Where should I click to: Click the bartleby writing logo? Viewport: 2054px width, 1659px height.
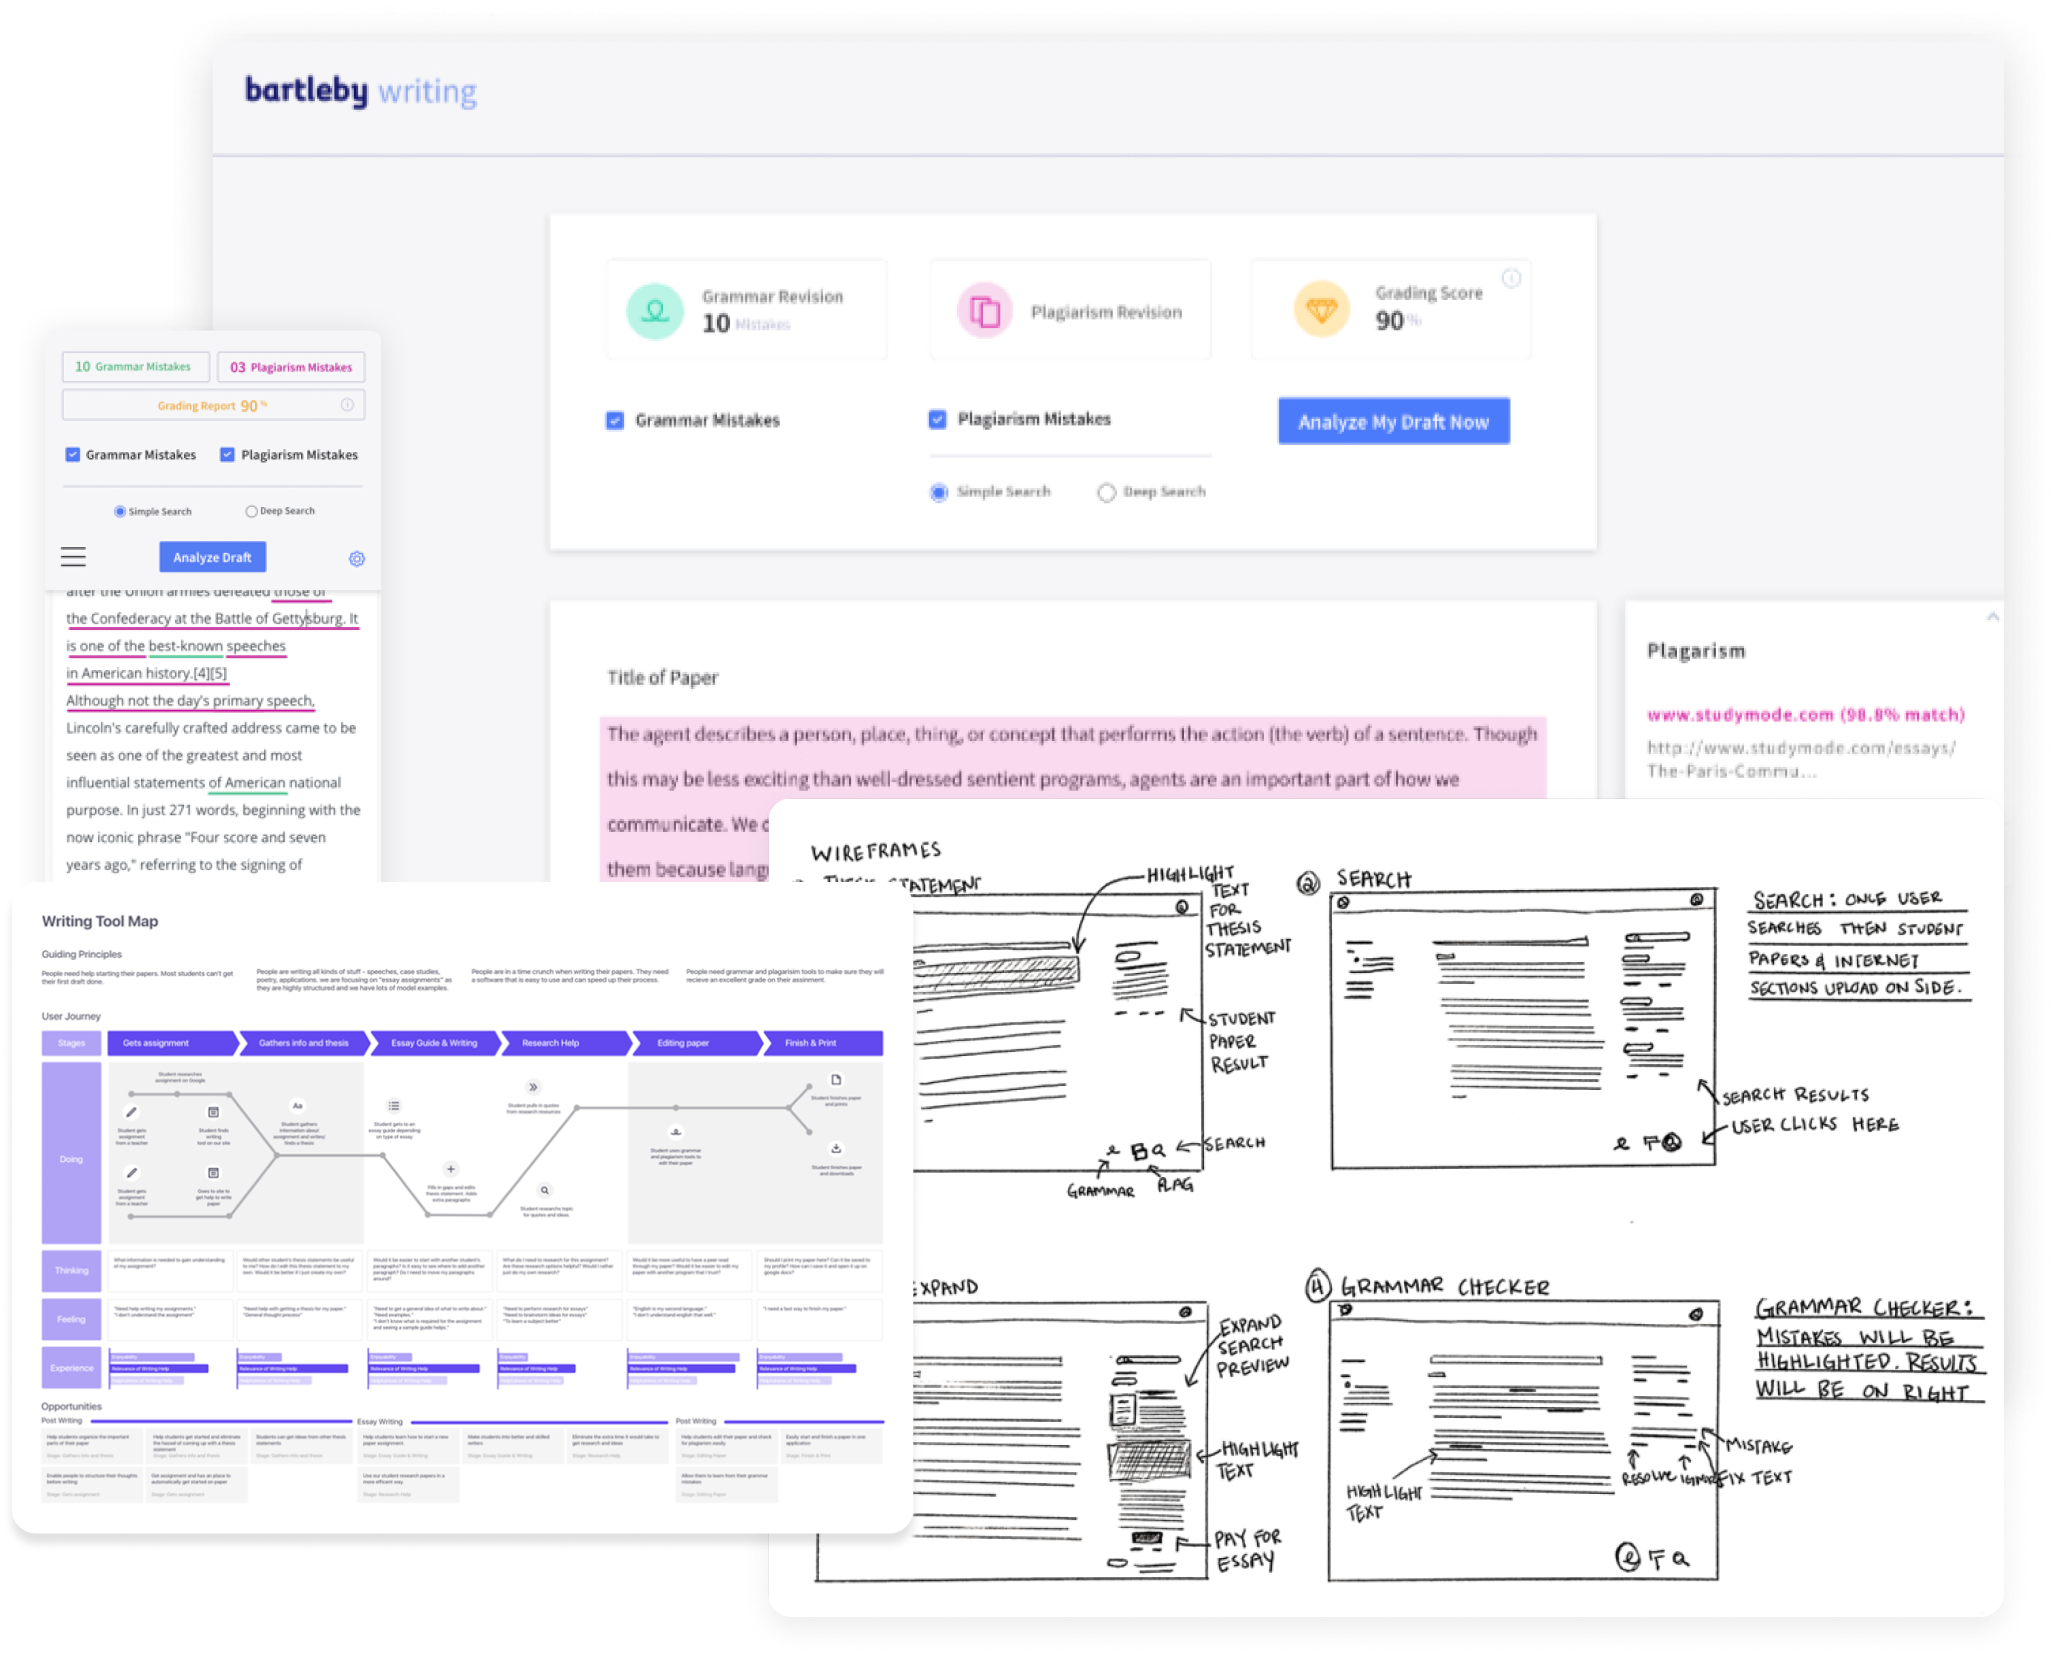(360, 90)
